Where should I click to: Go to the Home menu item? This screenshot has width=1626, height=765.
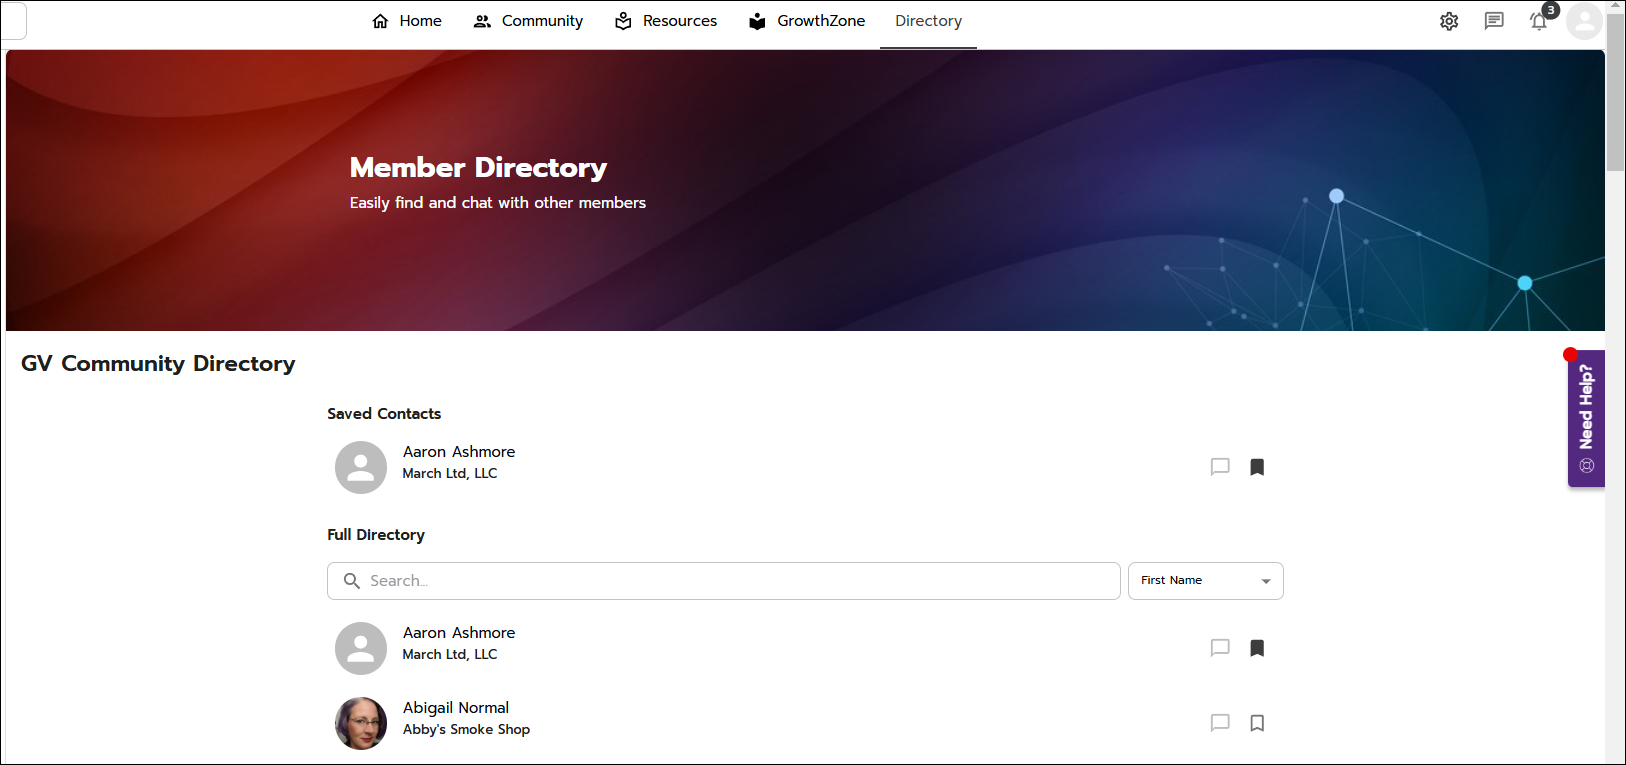point(407,21)
